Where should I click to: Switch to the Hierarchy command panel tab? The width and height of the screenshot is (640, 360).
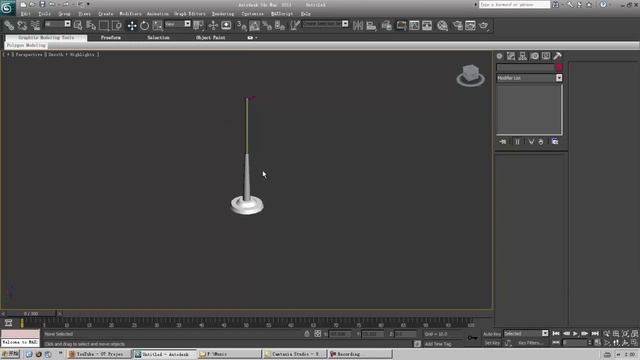522,56
